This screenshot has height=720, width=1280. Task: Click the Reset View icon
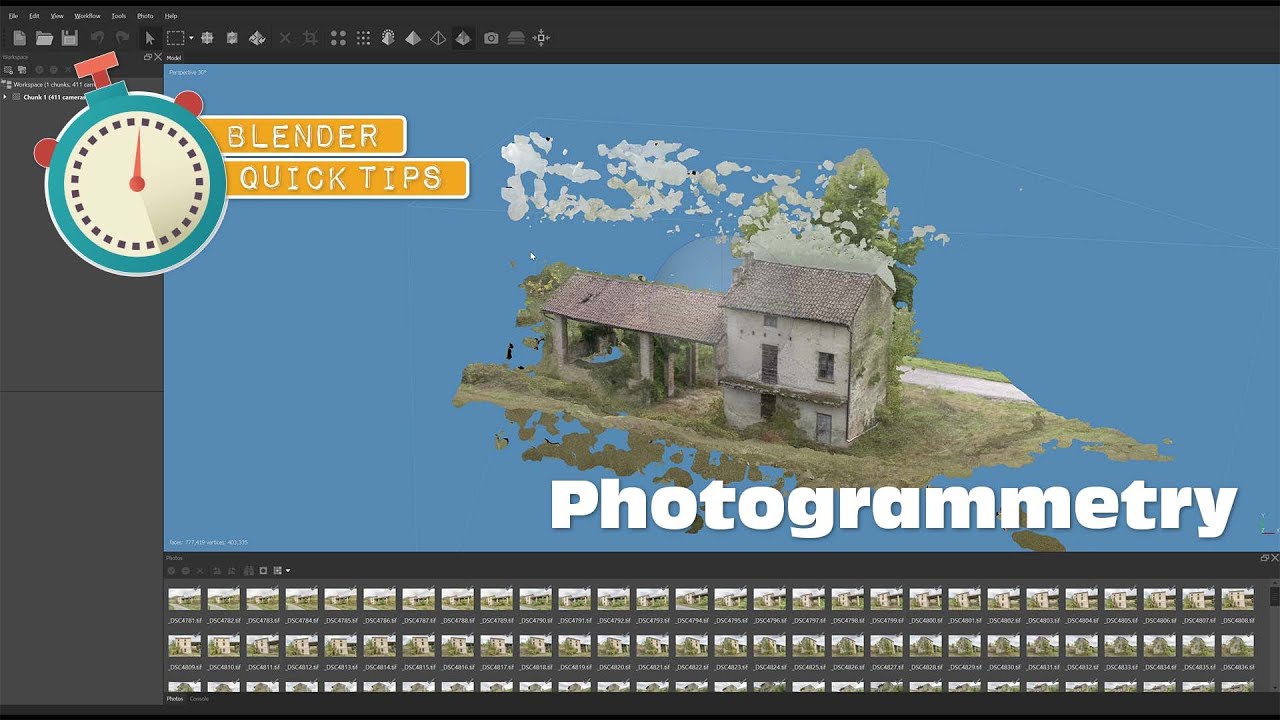tap(541, 38)
